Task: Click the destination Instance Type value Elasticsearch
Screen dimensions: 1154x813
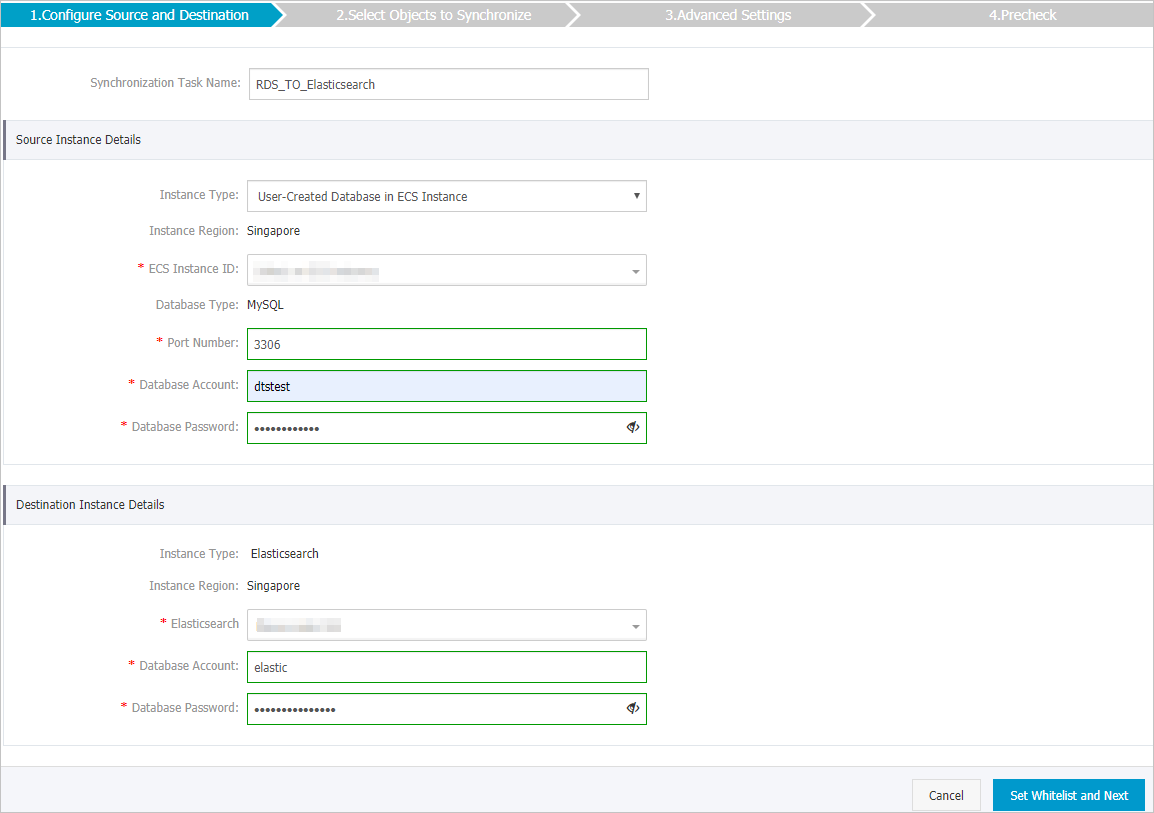Action: click(x=284, y=553)
